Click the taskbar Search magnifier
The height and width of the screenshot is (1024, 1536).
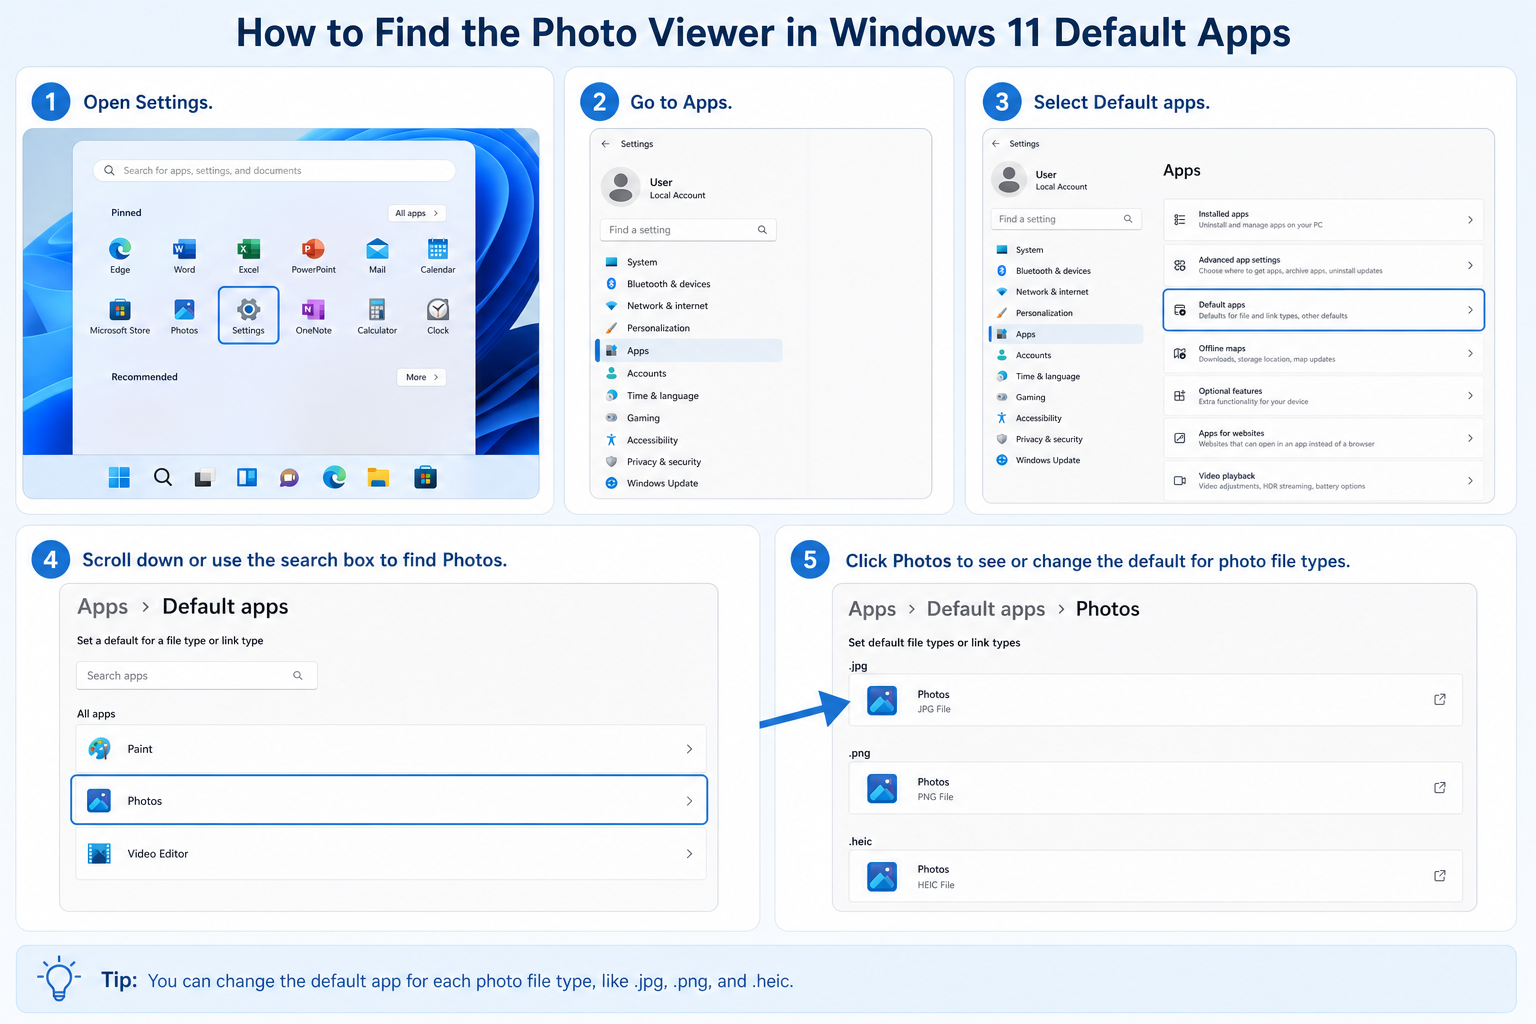click(x=163, y=477)
